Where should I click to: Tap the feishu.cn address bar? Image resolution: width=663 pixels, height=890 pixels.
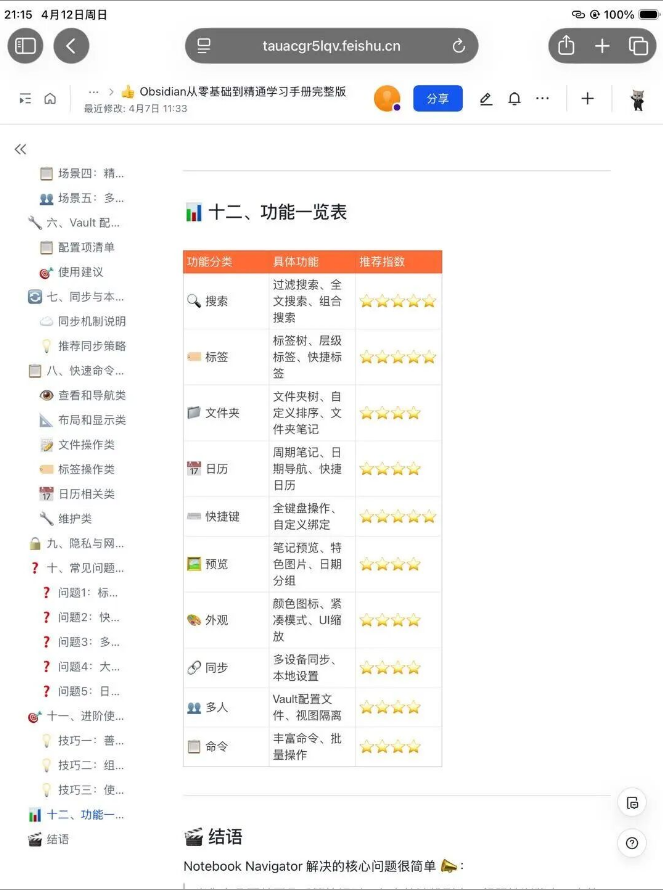pos(332,46)
